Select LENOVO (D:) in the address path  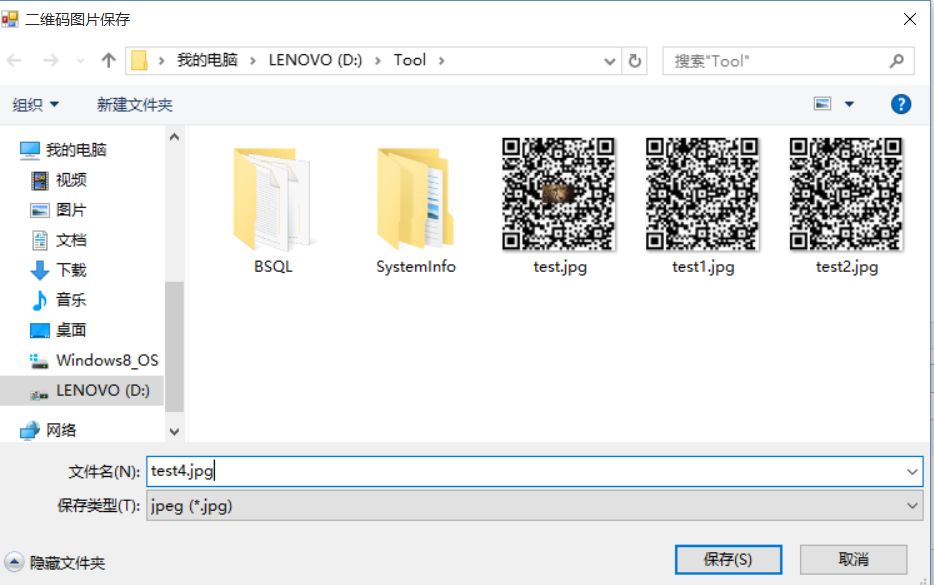click(315, 60)
